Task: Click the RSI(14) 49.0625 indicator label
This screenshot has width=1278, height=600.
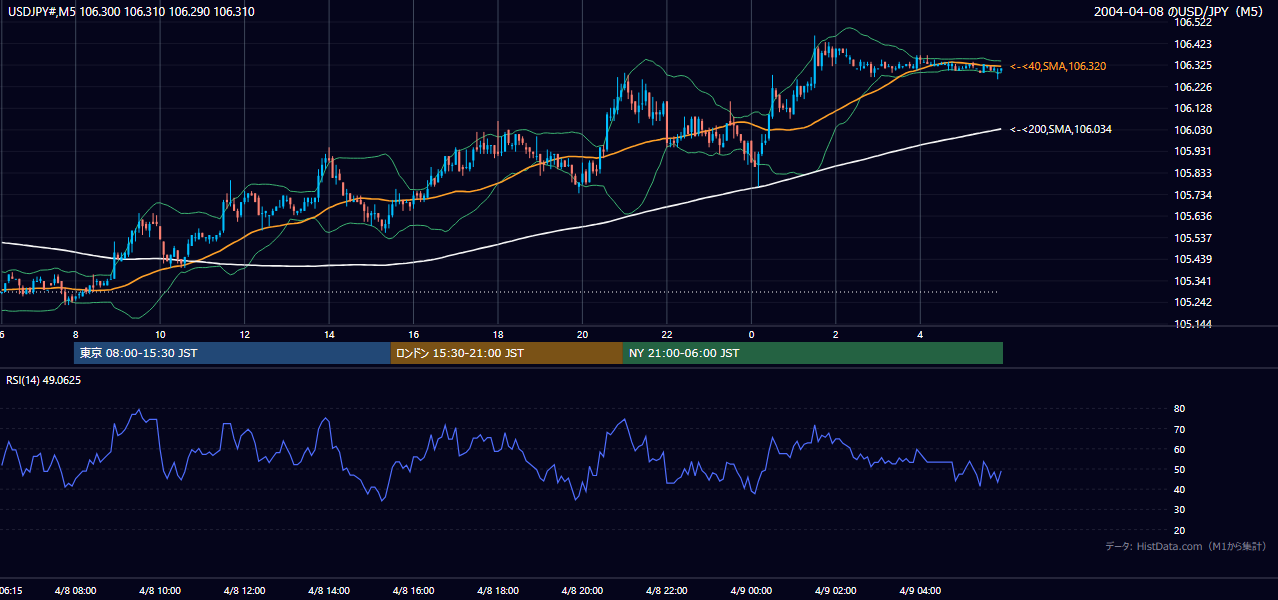Action: point(43,380)
